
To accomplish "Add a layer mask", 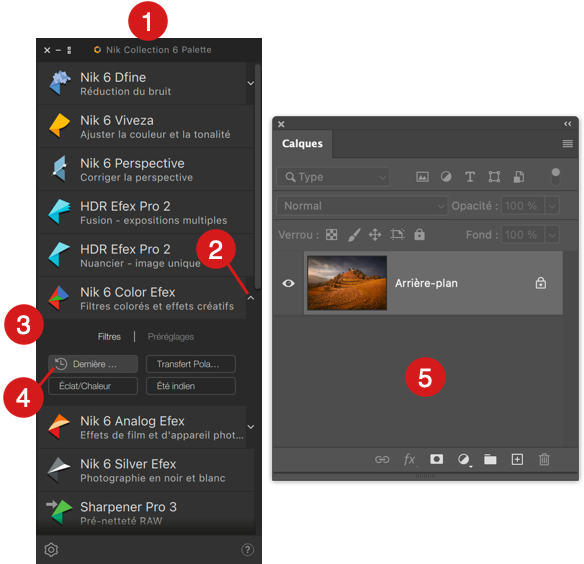I will tap(437, 459).
